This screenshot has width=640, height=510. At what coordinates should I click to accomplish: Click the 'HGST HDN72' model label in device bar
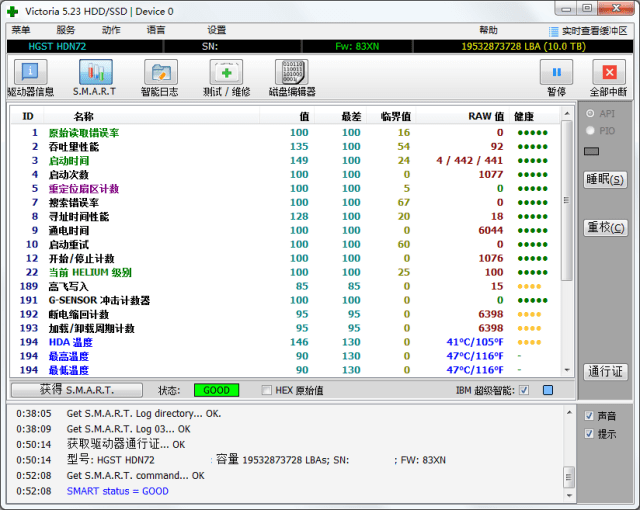57,47
